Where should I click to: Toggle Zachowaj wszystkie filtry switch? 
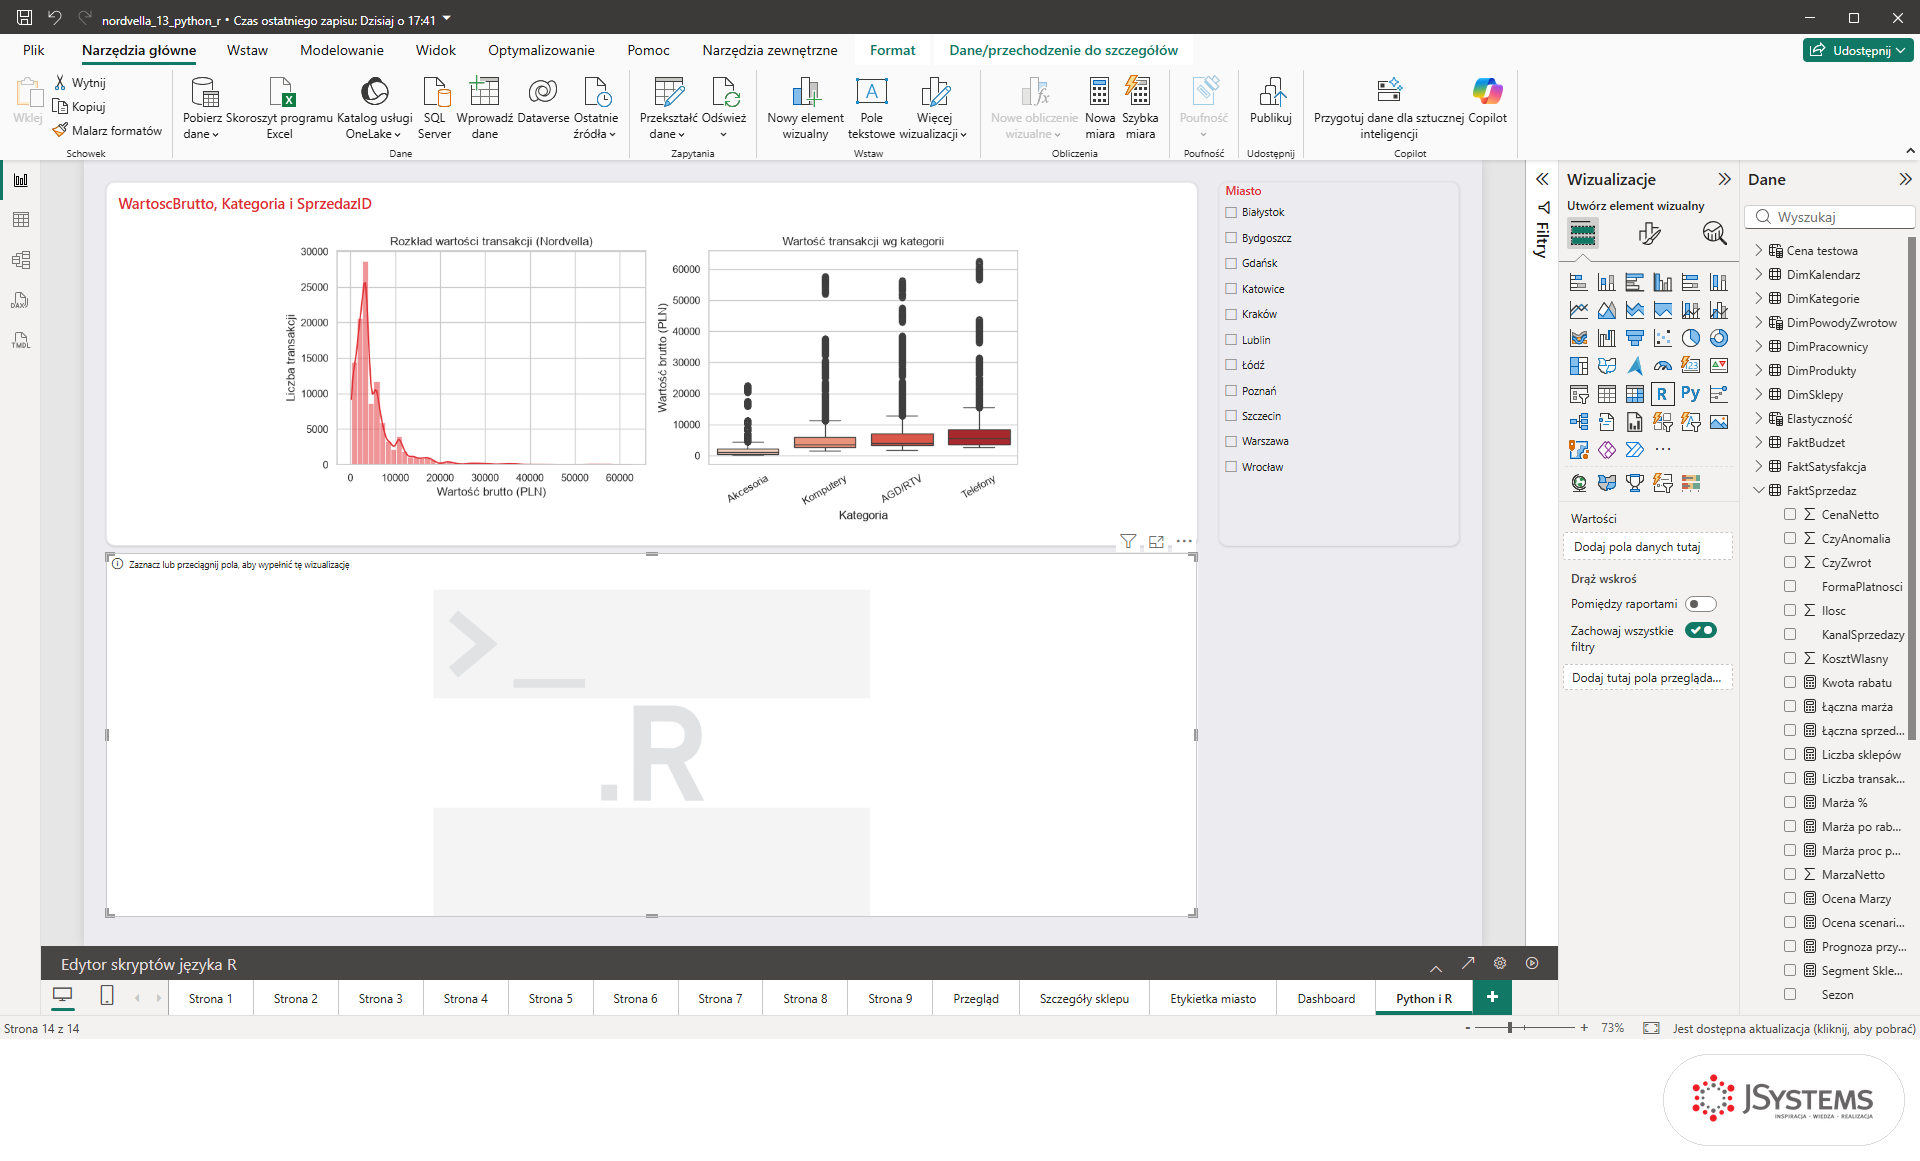point(1700,630)
